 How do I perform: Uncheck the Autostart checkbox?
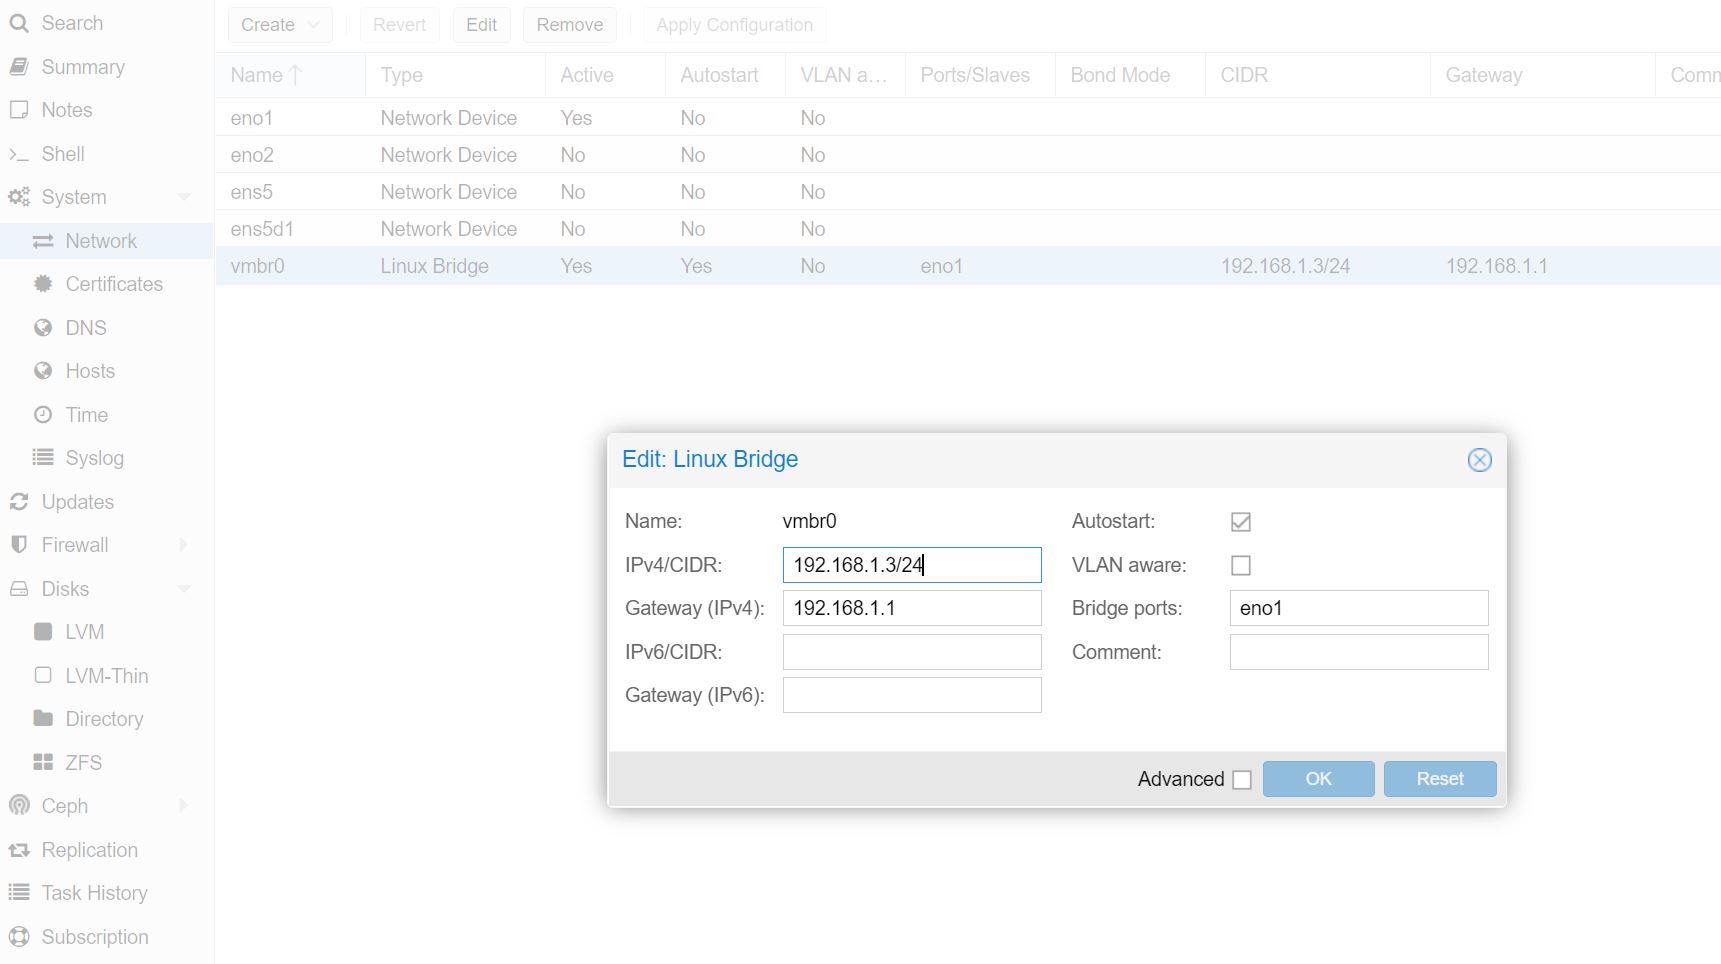(1240, 521)
